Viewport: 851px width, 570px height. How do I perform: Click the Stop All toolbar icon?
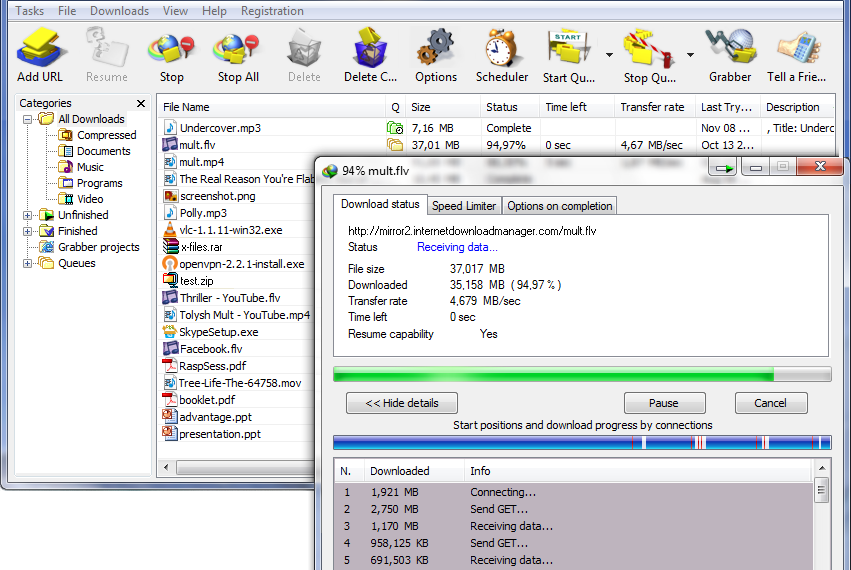coord(238,50)
